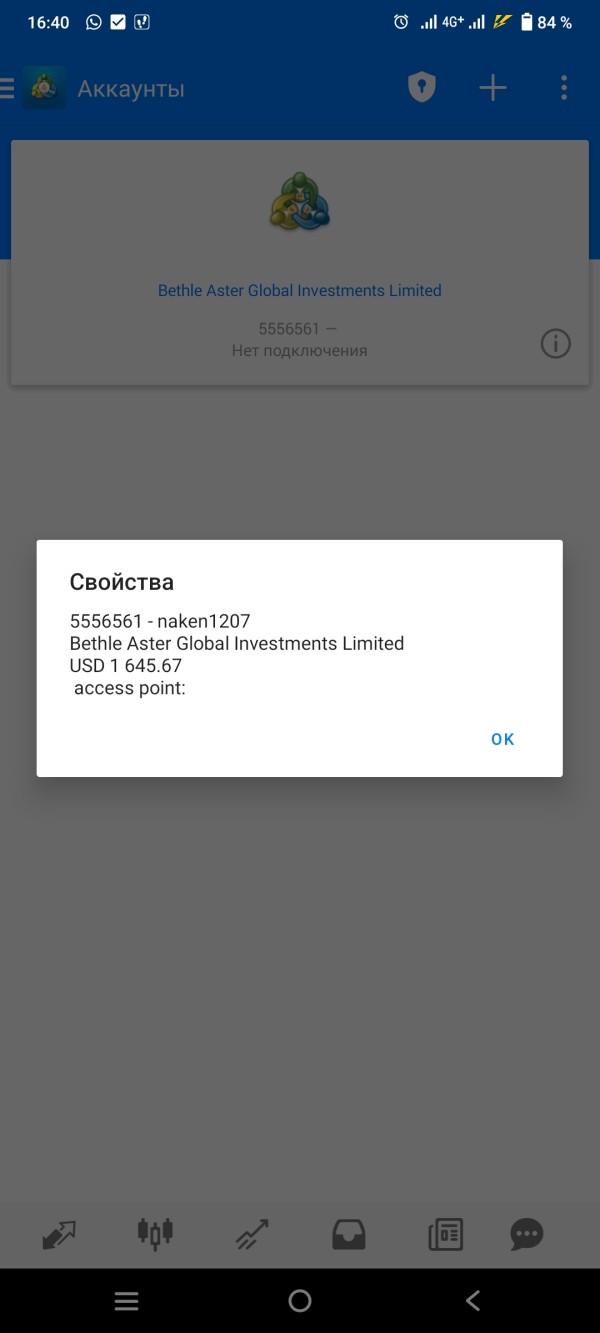This screenshot has height=1333, width=600.
Task: Tap the shield key icon in header
Action: coord(423,88)
